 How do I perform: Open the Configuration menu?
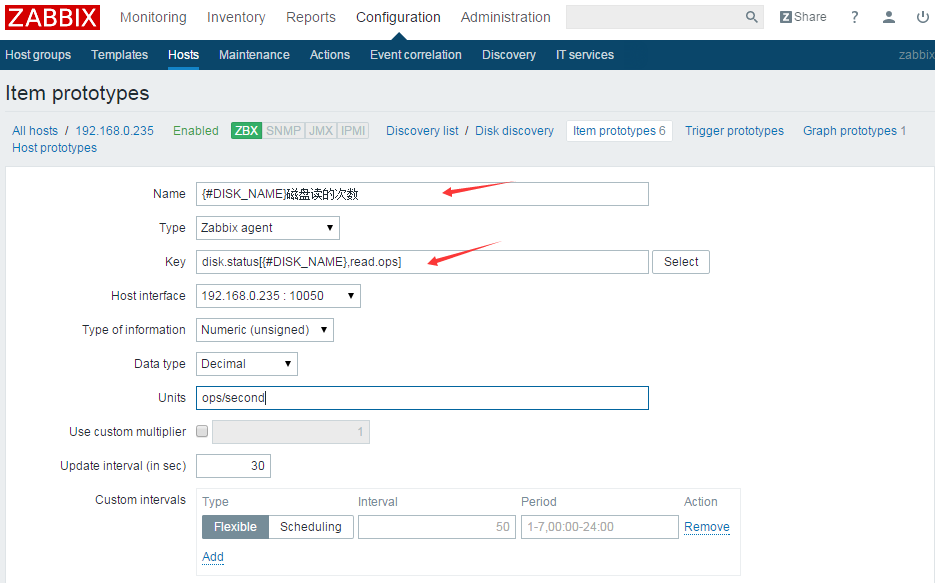tap(398, 17)
